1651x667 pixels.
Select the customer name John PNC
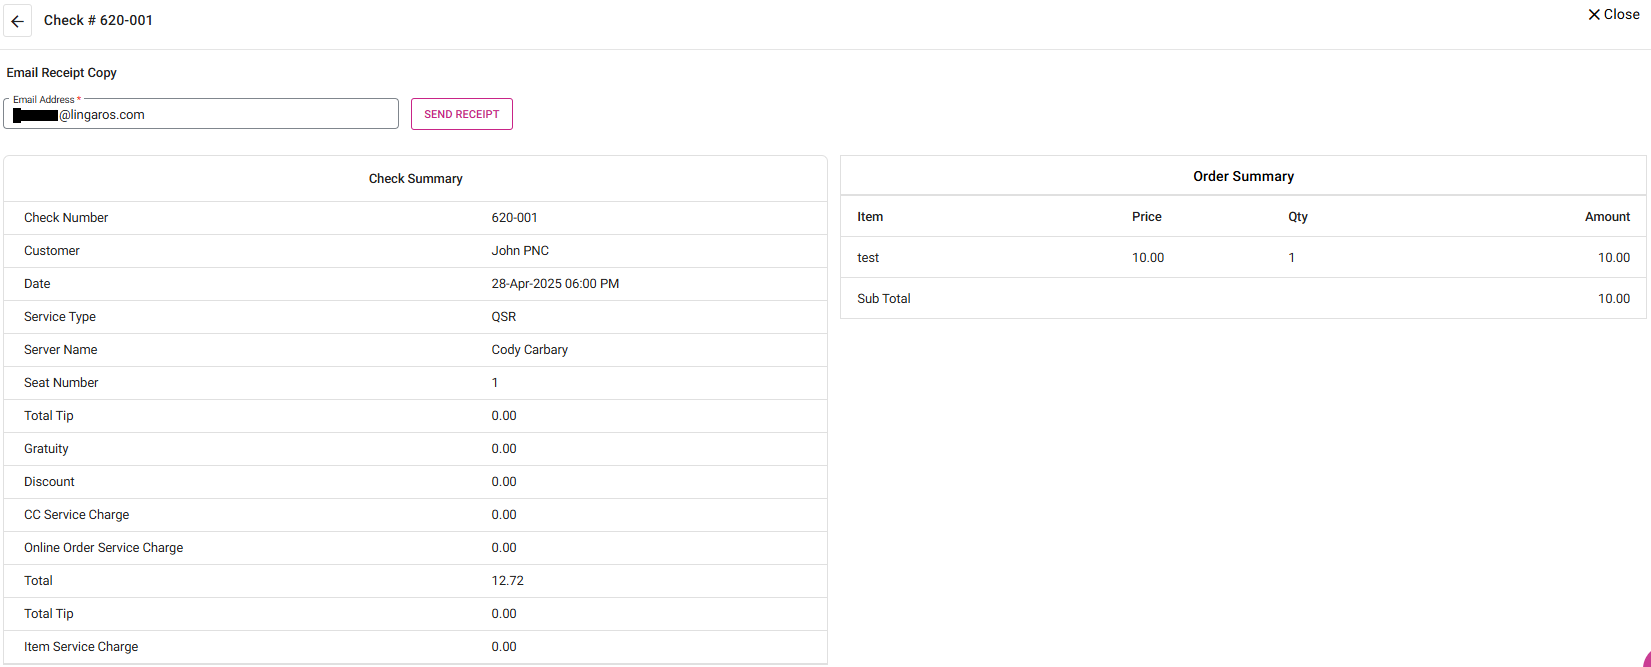[x=520, y=251]
